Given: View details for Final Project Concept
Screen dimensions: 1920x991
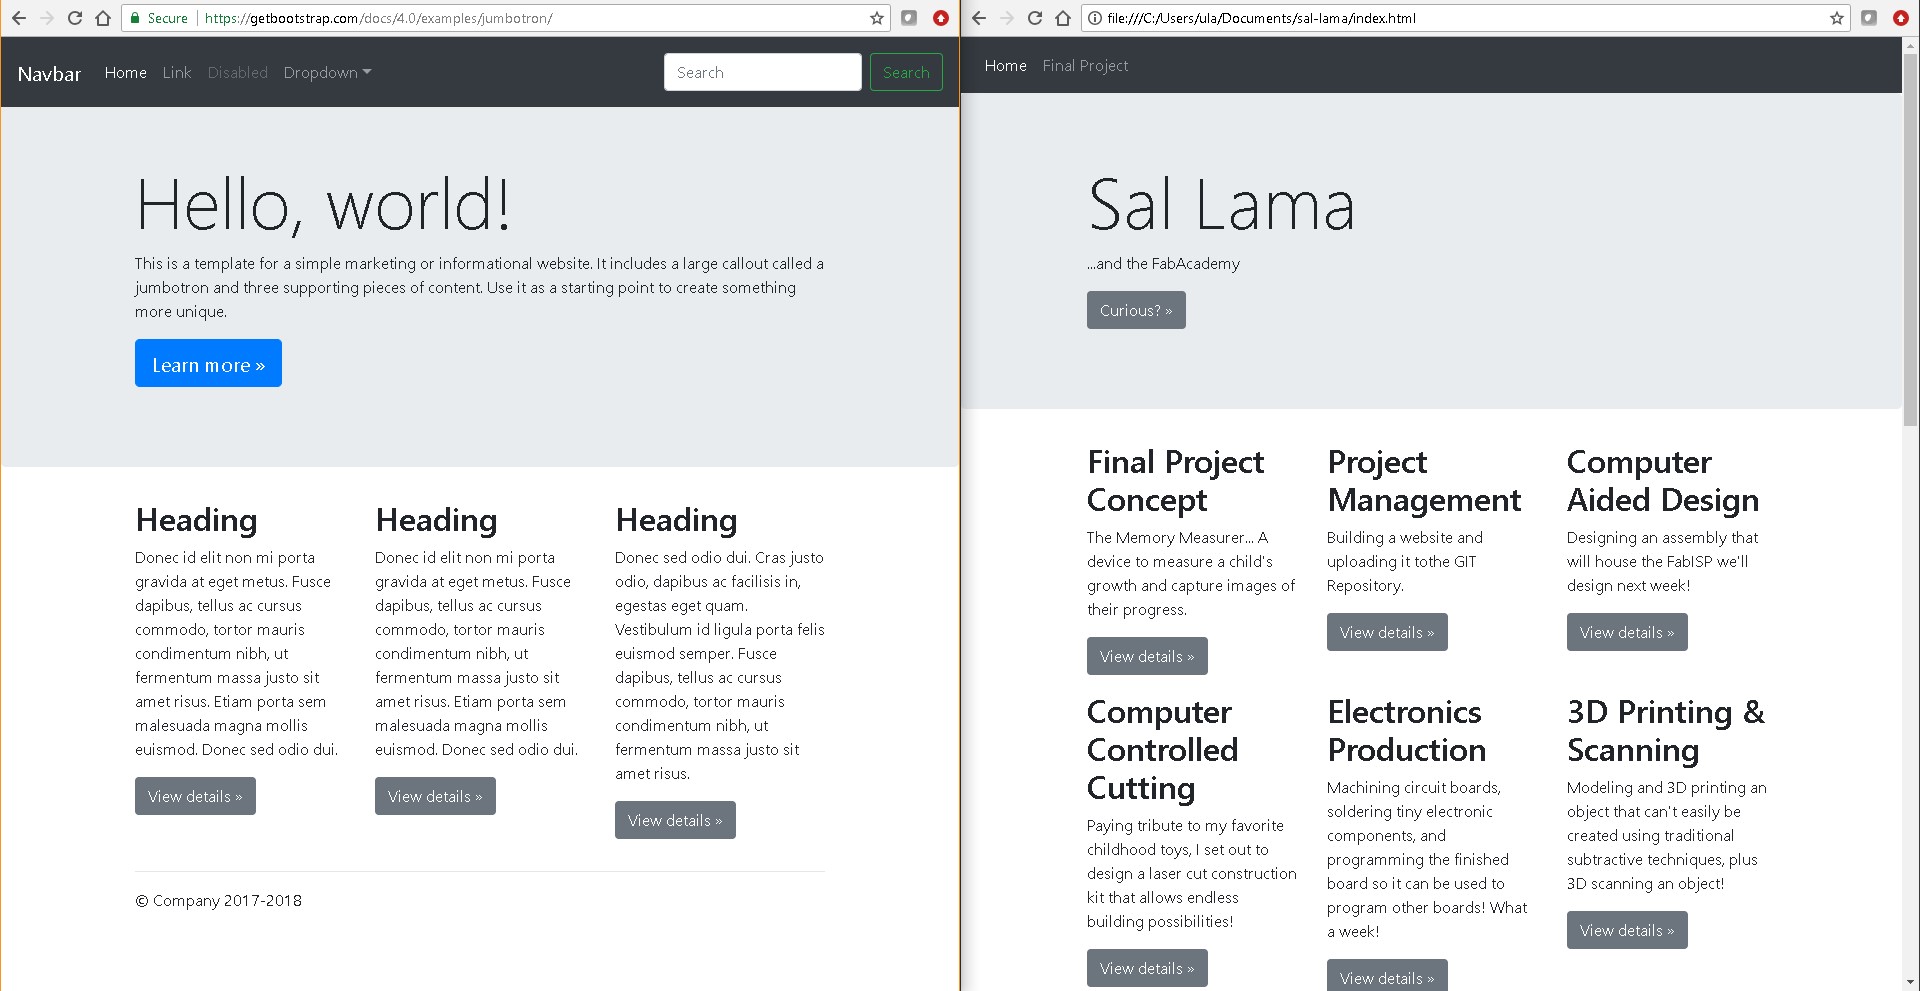Looking at the screenshot, I should point(1147,656).
